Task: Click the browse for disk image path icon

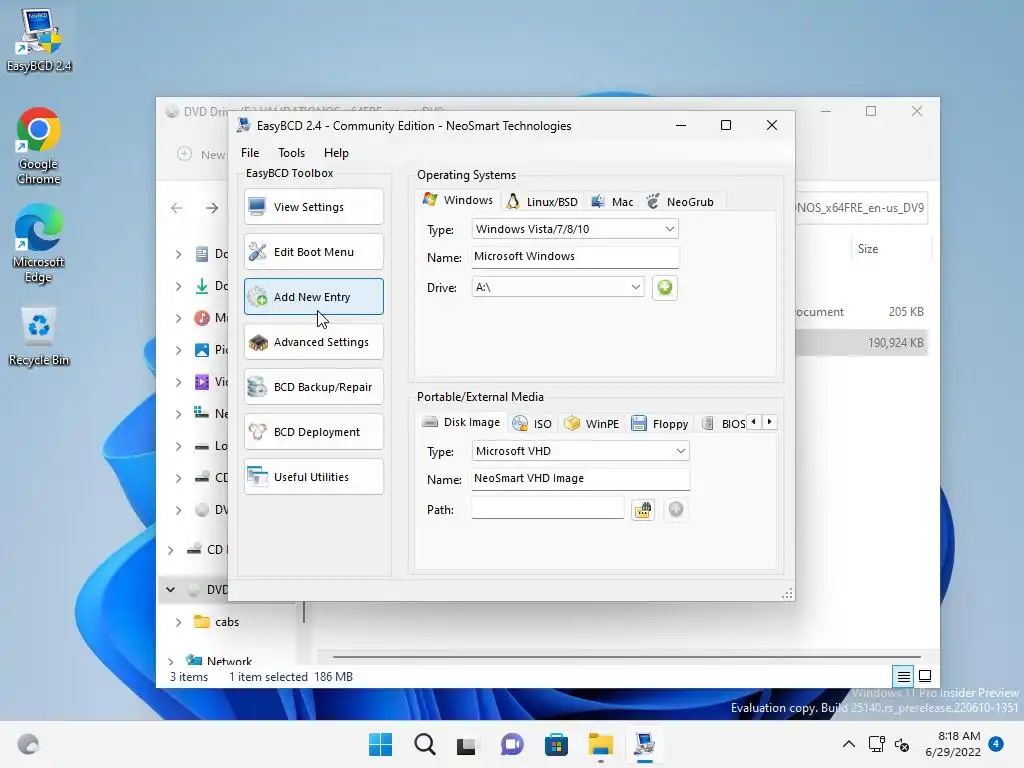Action: [643, 509]
